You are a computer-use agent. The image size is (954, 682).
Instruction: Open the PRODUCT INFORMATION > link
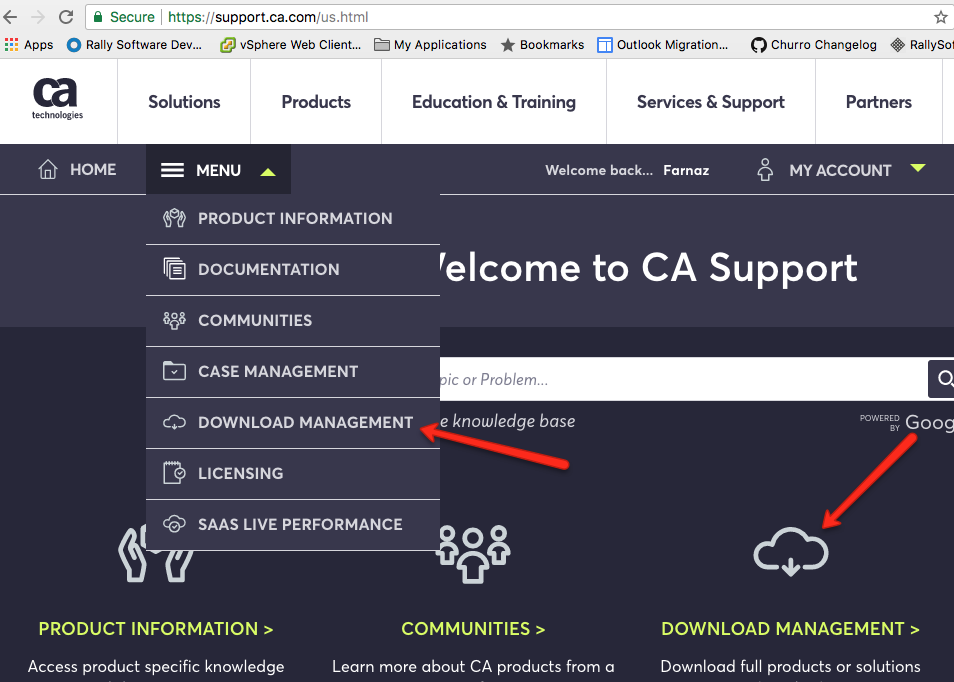coord(156,628)
